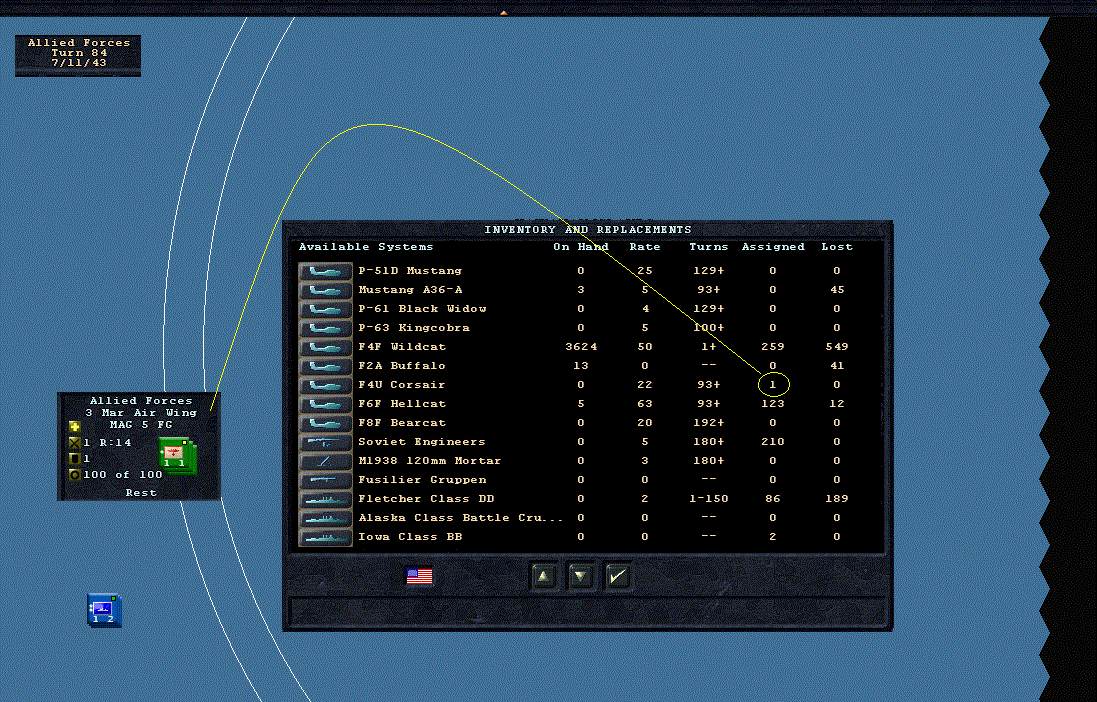1097x702 pixels.
Task: Select the F4U Corsair icon
Action: tap(325, 385)
